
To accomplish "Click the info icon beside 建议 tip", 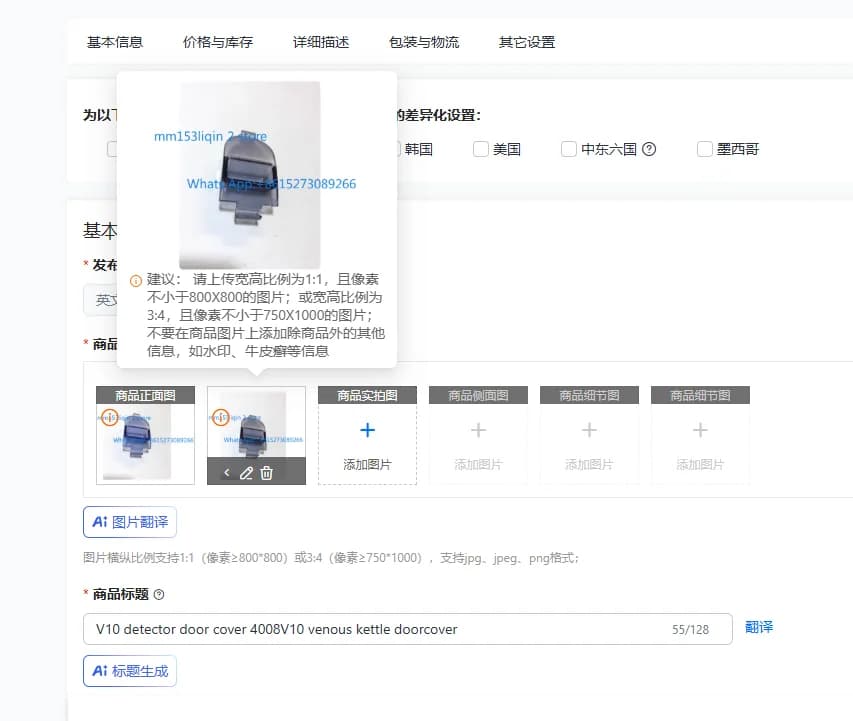I will (x=135, y=281).
